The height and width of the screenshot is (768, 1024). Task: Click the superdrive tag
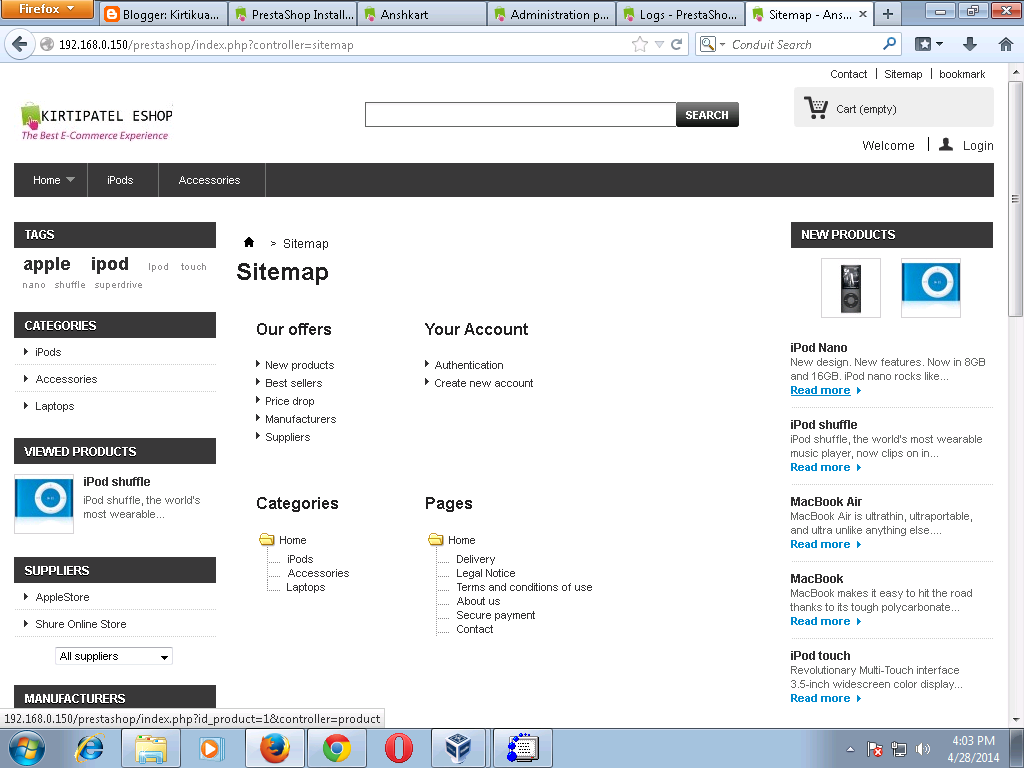click(x=118, y=285)
